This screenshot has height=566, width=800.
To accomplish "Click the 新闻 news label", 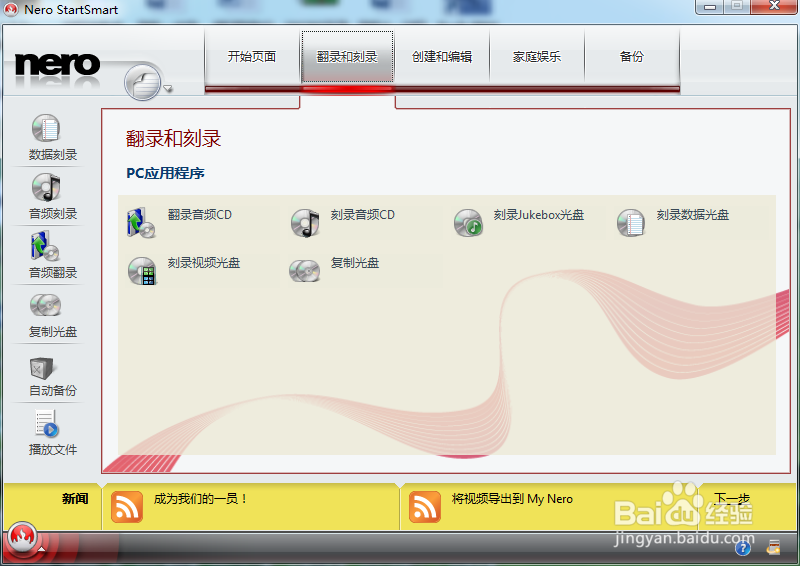I will 75,499.
